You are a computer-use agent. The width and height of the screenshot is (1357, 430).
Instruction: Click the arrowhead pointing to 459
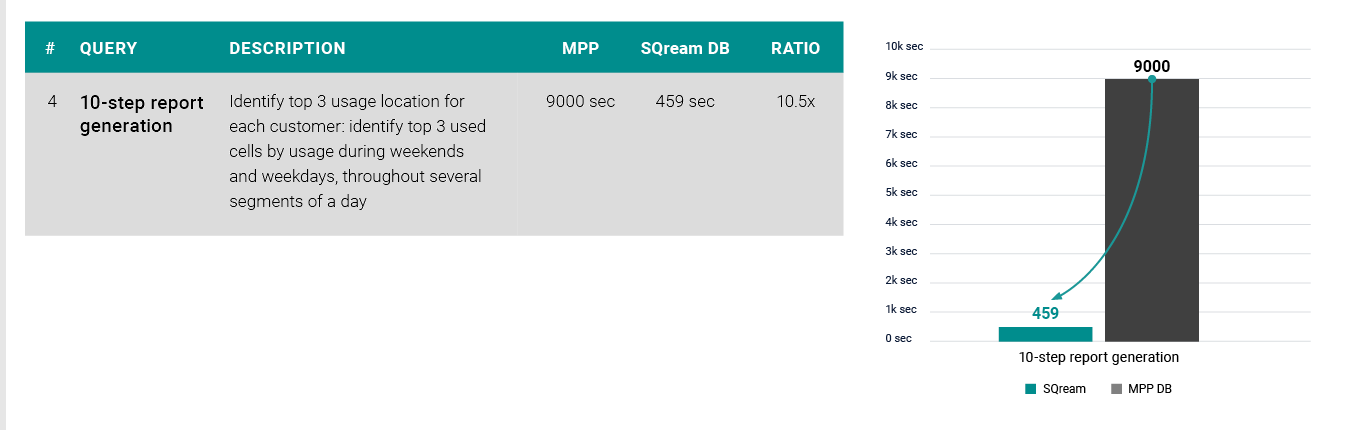[1057, 296]
